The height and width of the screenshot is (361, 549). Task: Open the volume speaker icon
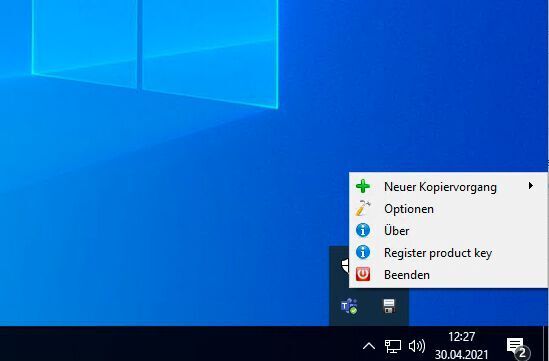coord(417,346)
